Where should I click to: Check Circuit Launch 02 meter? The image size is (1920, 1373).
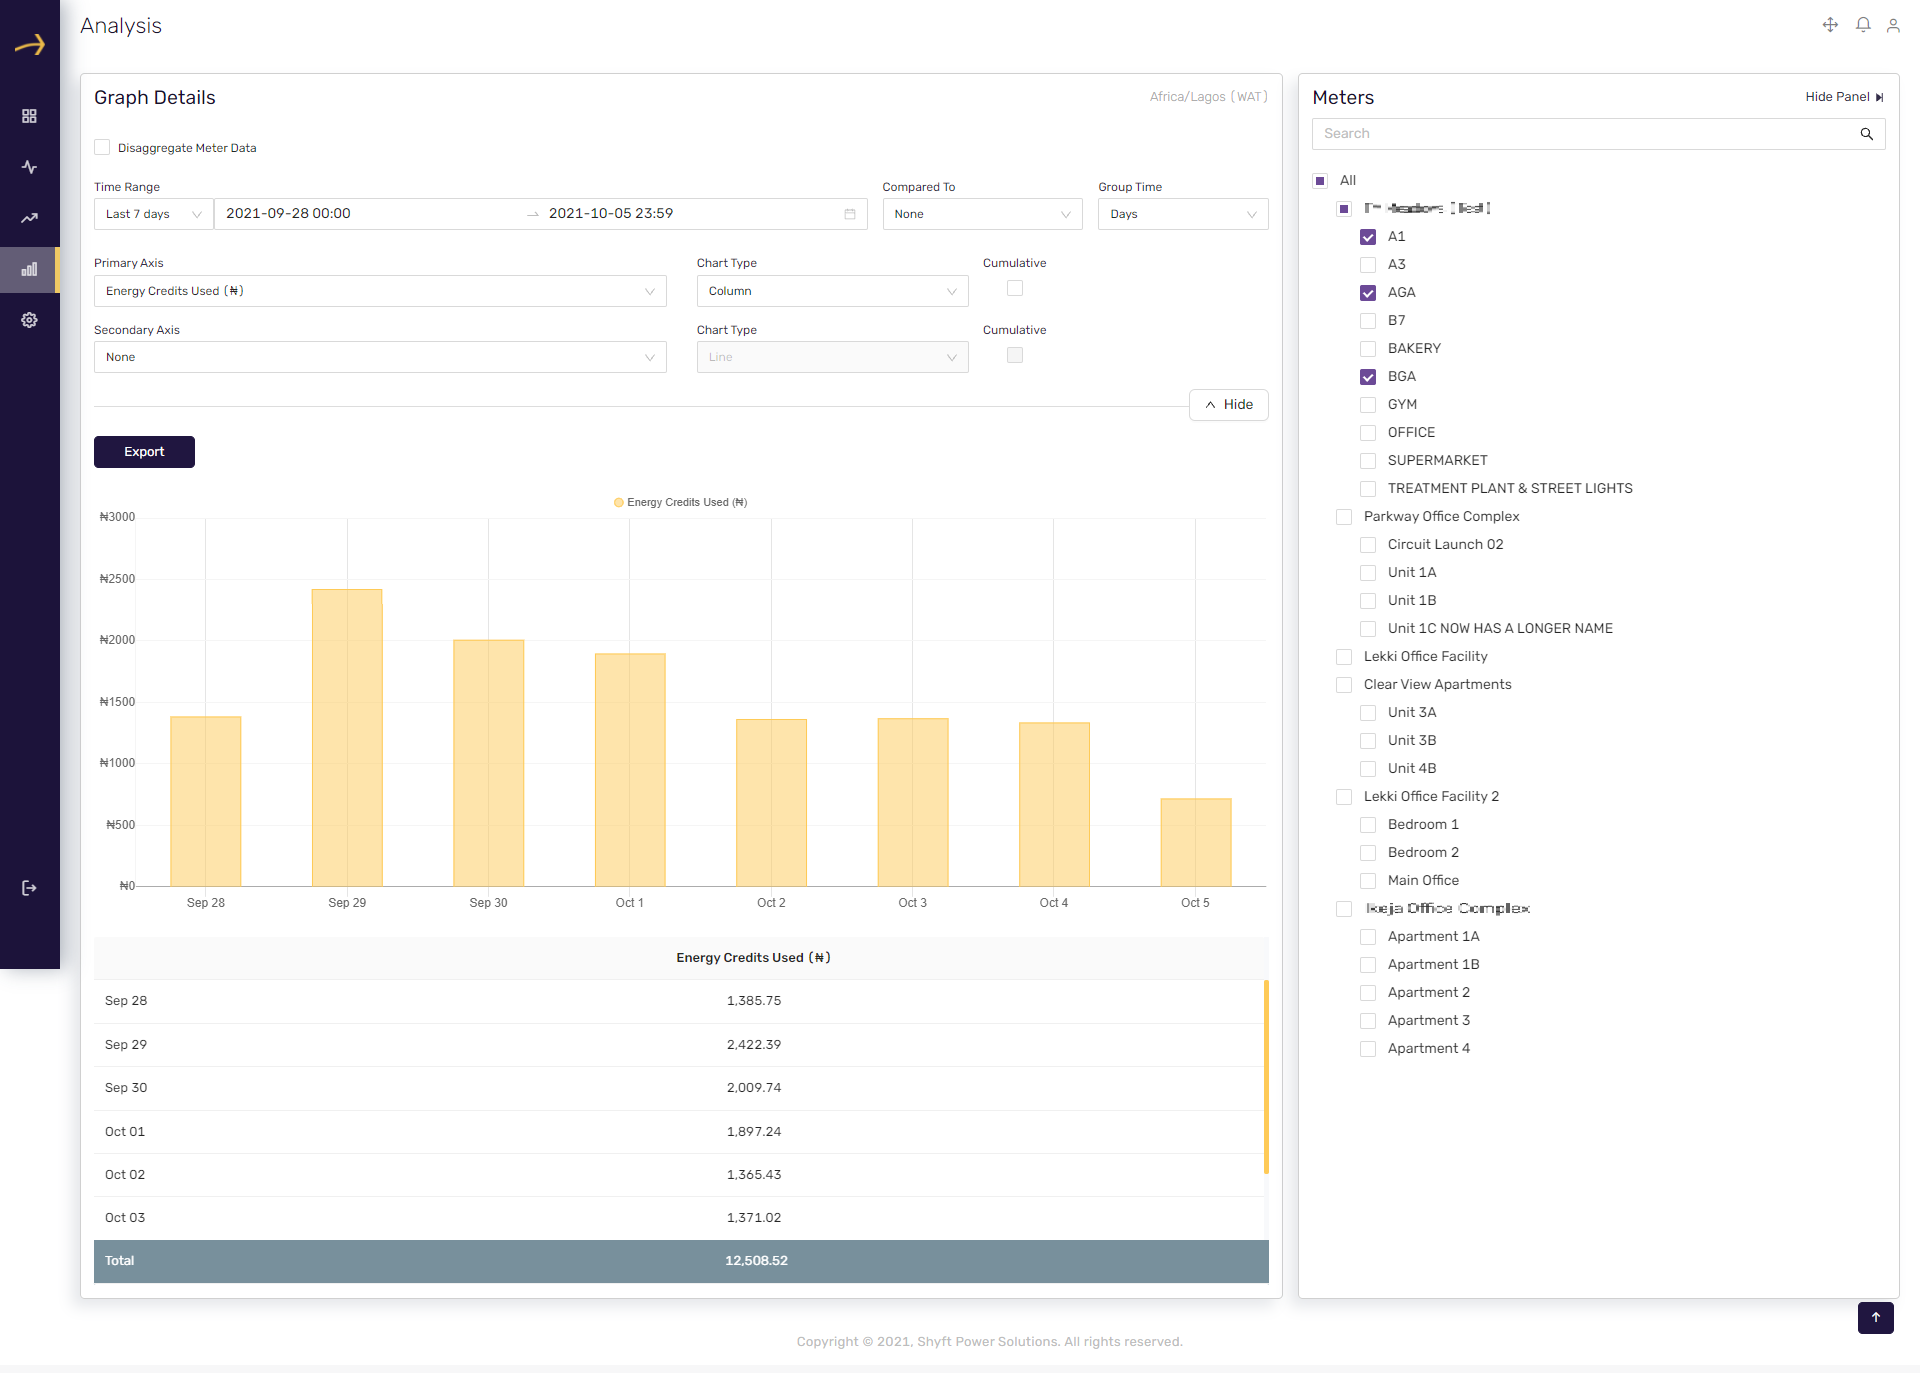pyautogui.click(x=1368, y=545)
